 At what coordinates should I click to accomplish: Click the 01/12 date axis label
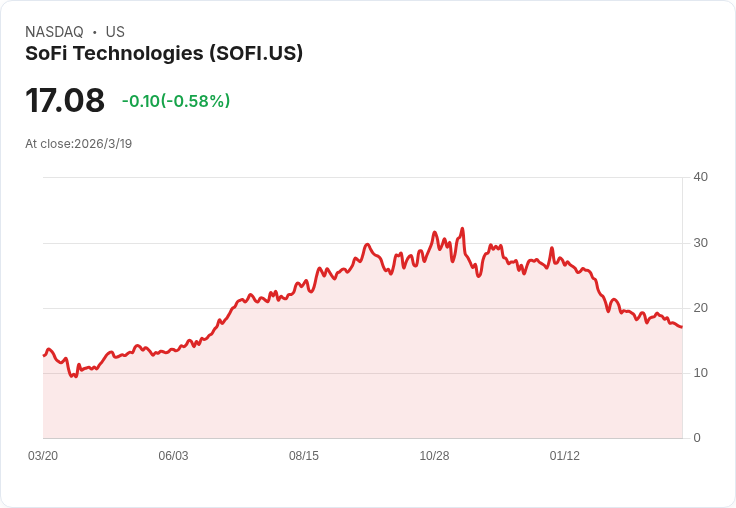565,456
